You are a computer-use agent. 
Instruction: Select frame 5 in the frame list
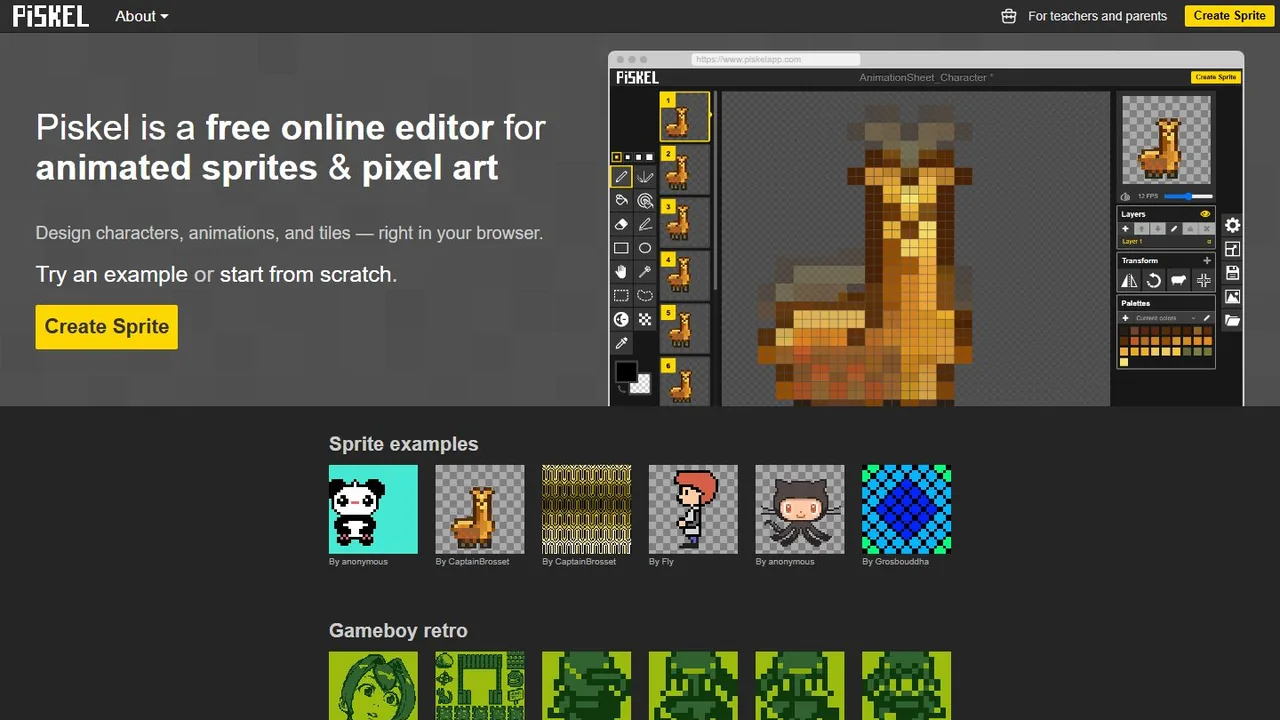tap(685, 328)
